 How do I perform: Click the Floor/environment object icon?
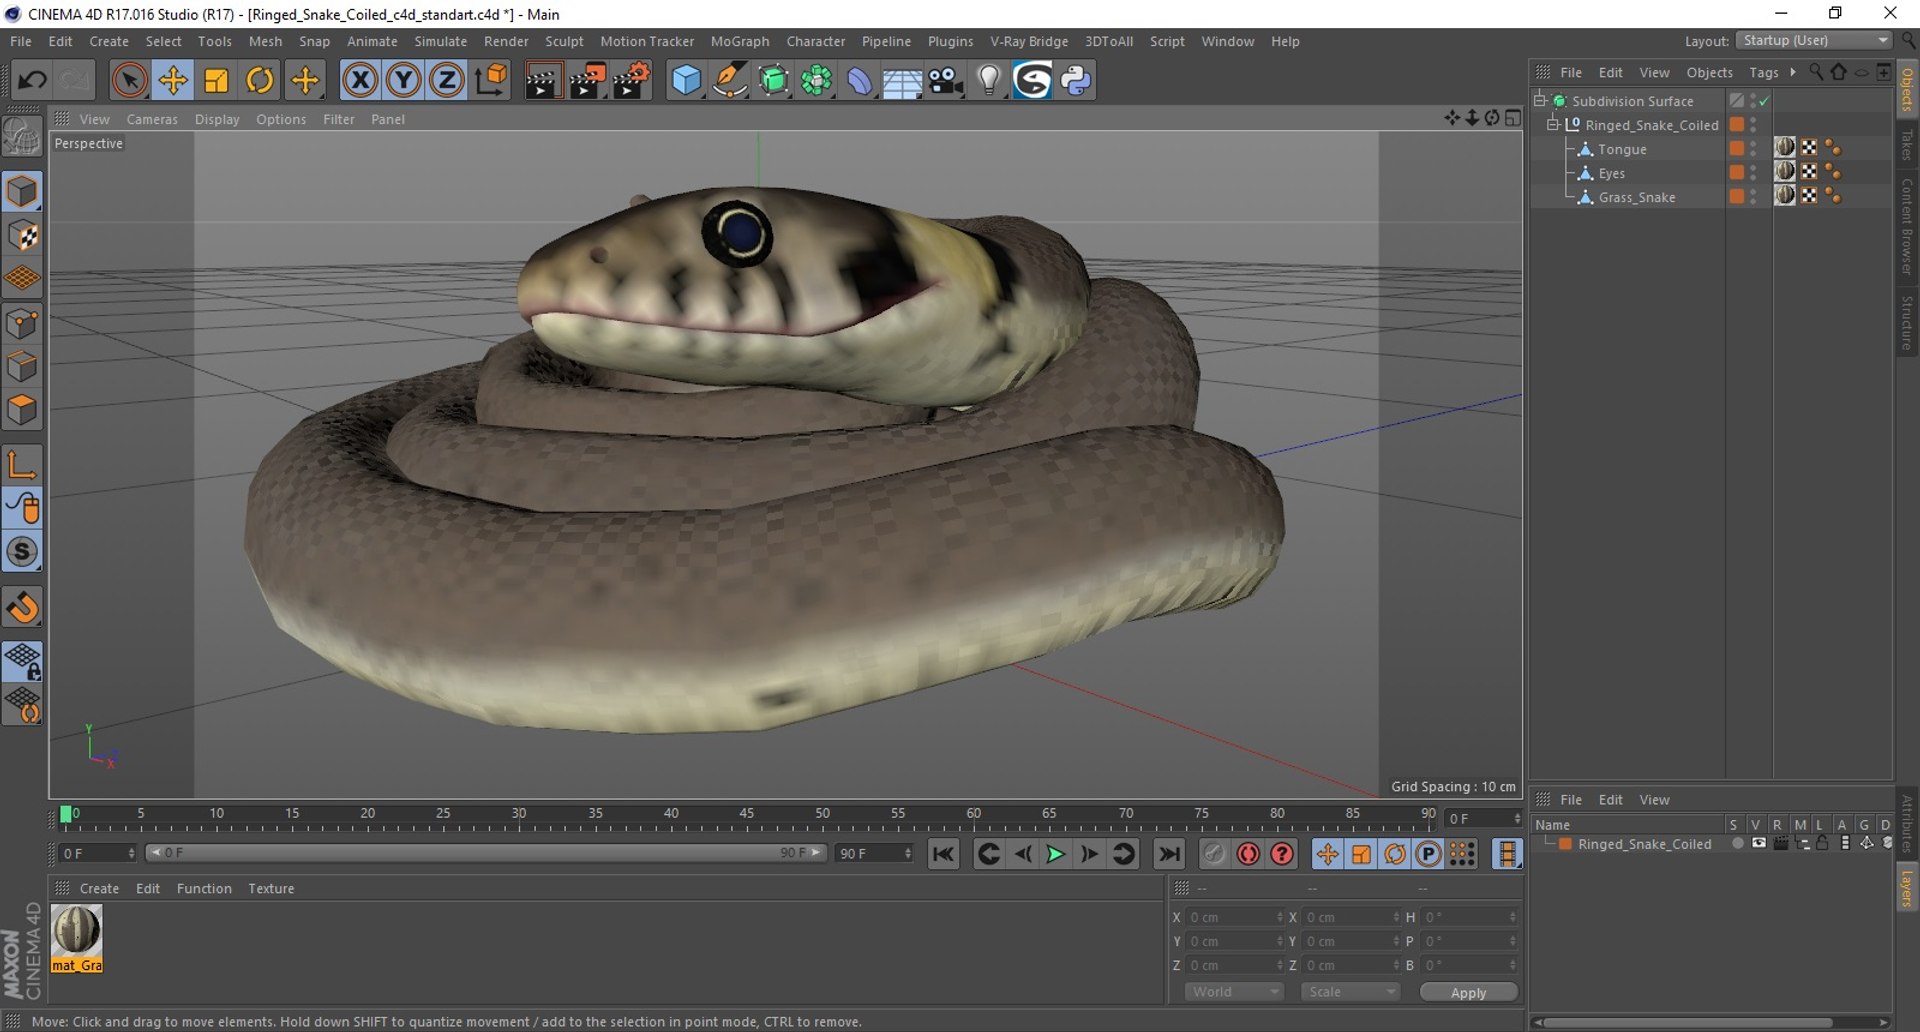(902, 80)
